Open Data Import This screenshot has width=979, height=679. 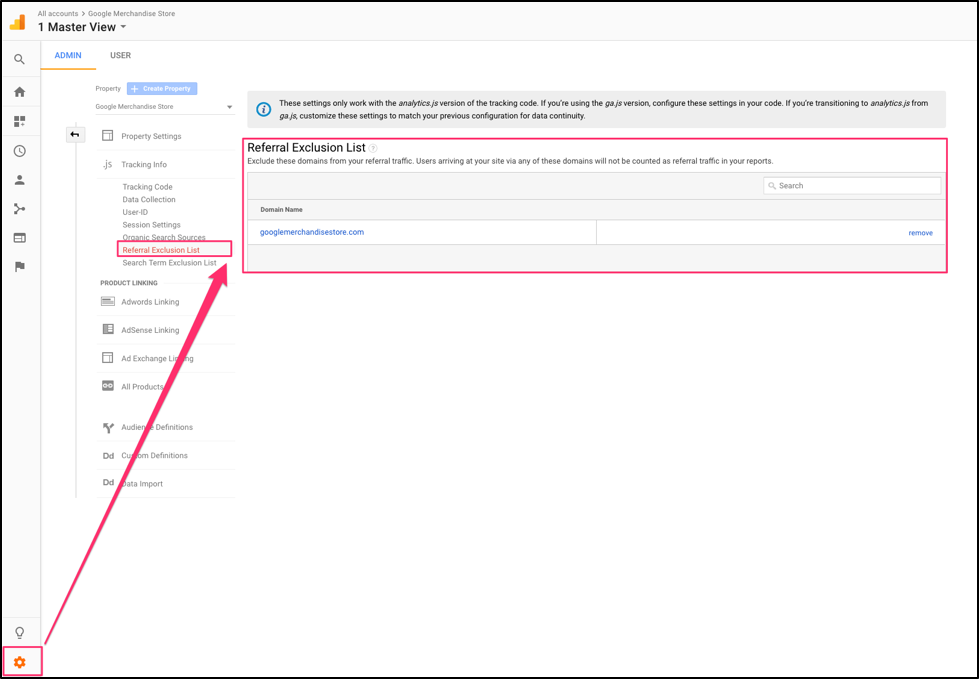142,484
